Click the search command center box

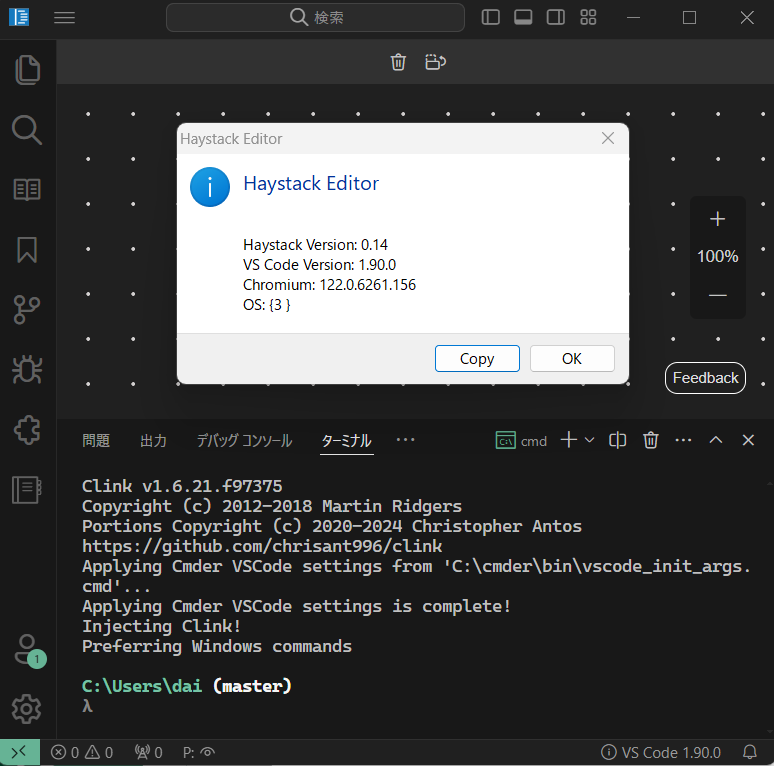[315, 18]
